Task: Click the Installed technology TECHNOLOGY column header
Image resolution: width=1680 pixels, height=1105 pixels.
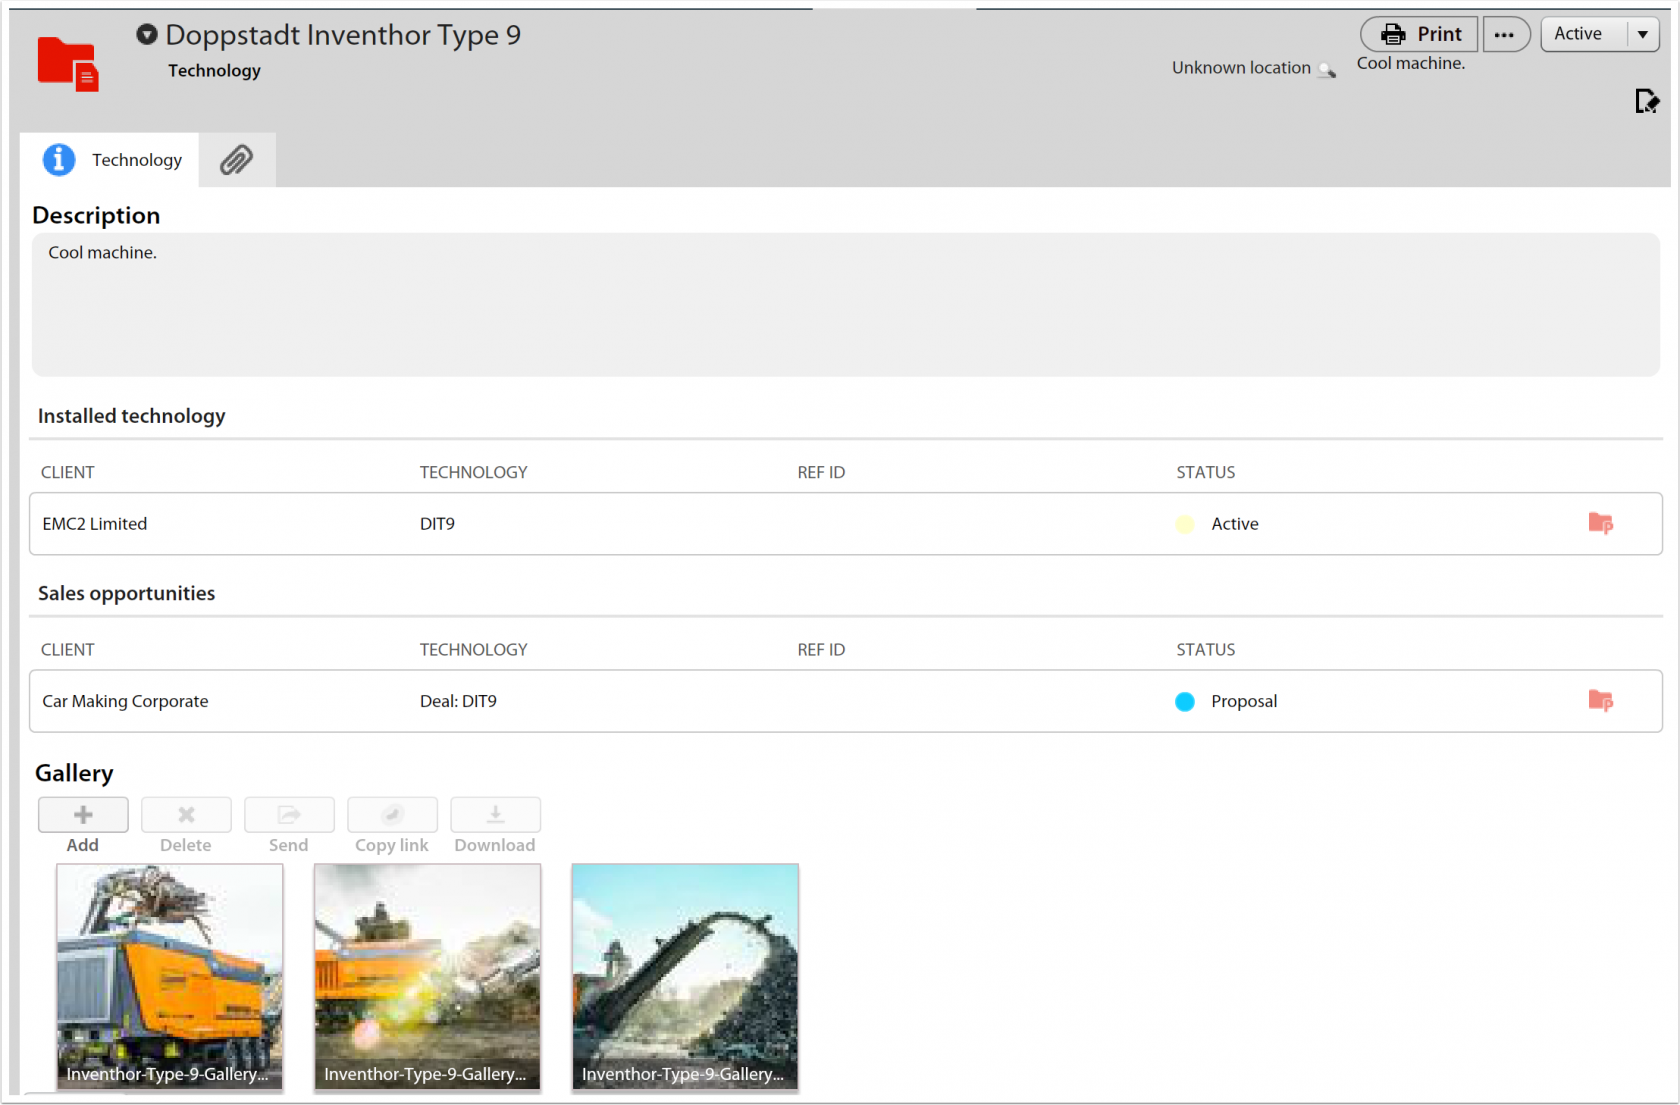Action: click(473, 472)
